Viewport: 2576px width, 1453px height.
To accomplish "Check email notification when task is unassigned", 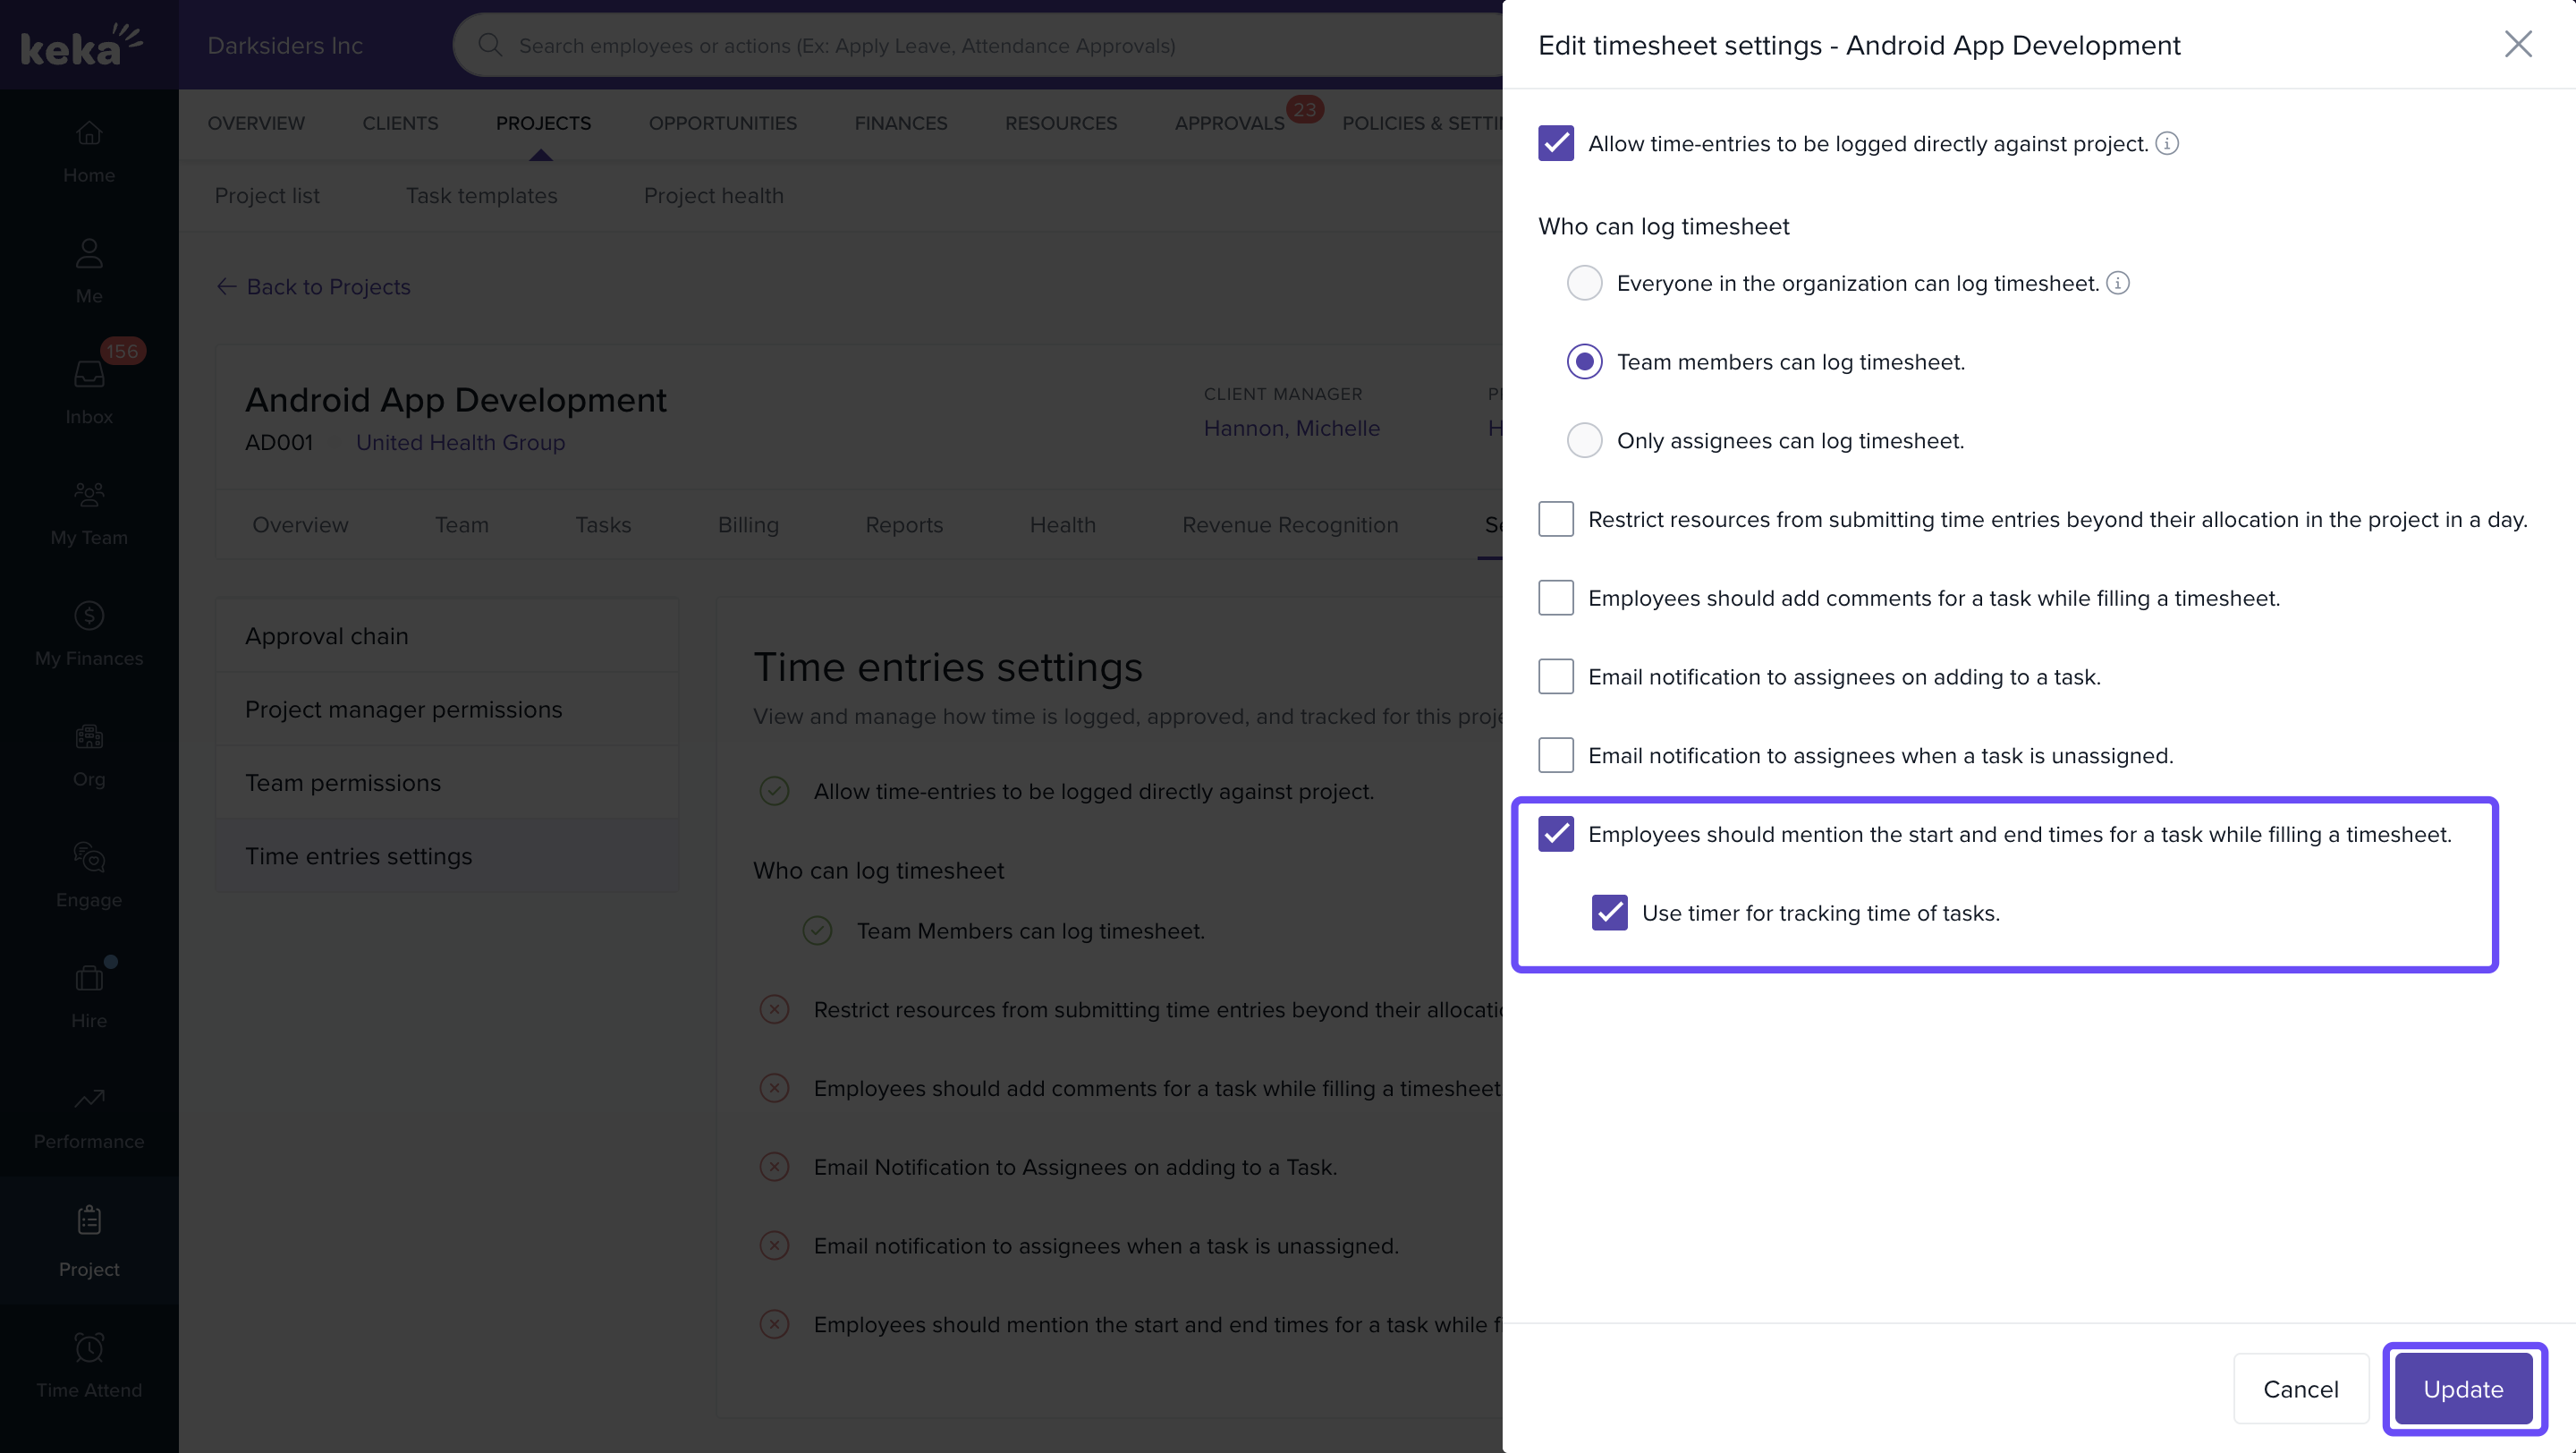I will [x=1556, y=756].
